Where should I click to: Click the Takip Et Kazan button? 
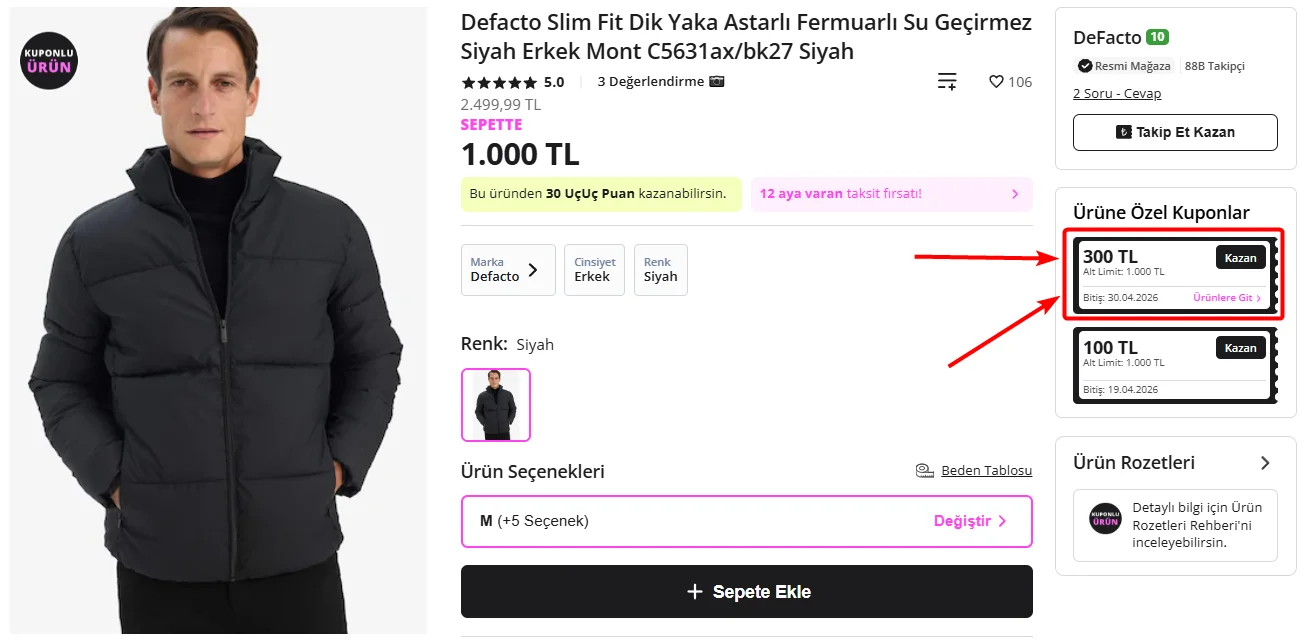[1175, 132]
